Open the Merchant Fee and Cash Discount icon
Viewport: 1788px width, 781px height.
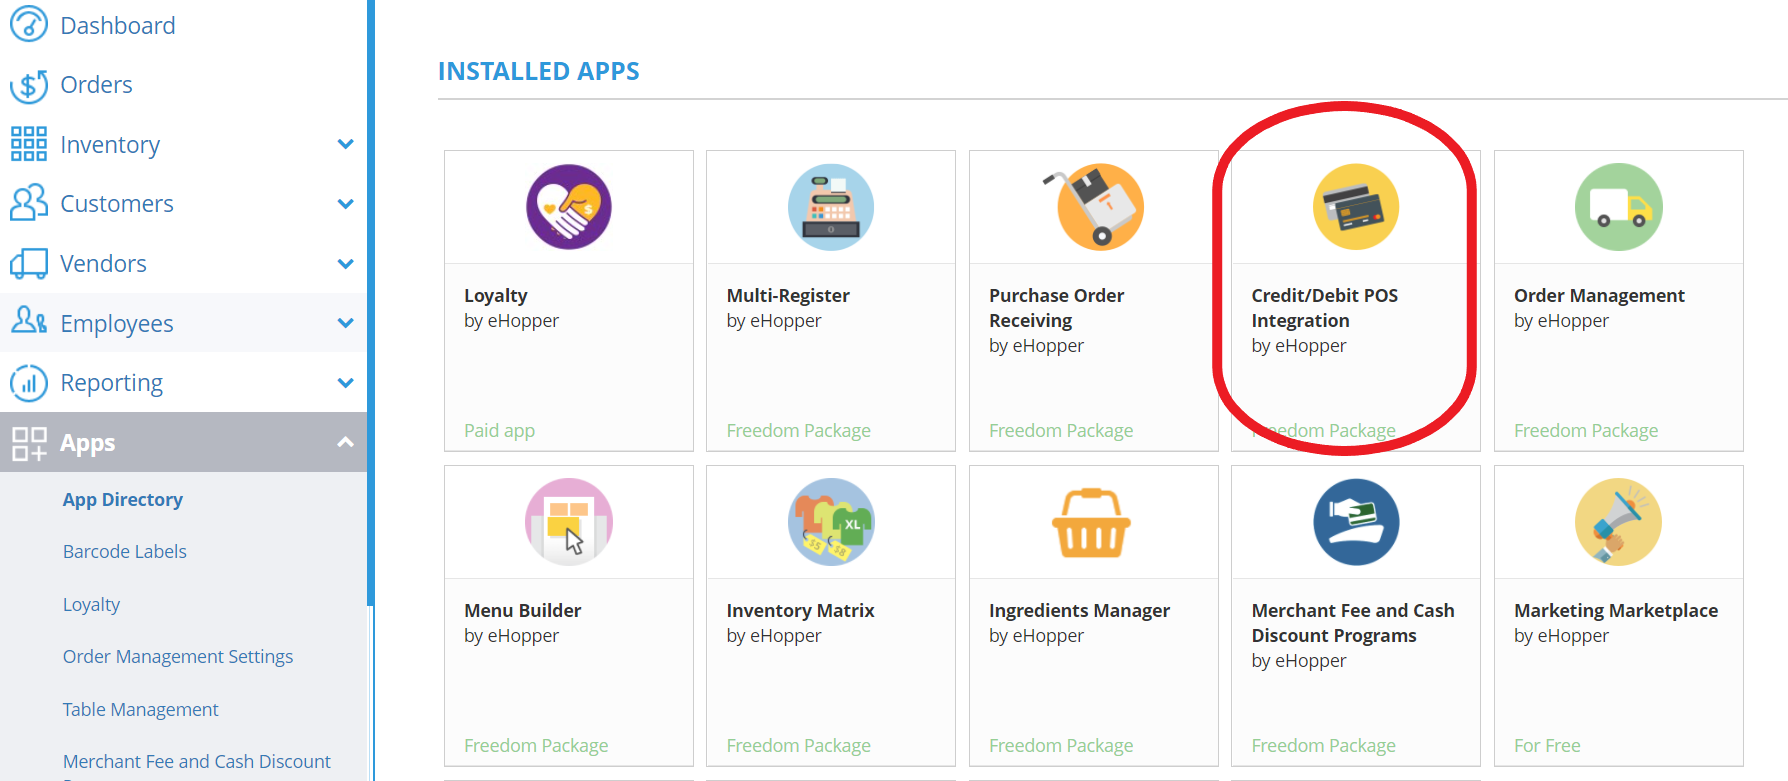click(x=1356, y=522)
